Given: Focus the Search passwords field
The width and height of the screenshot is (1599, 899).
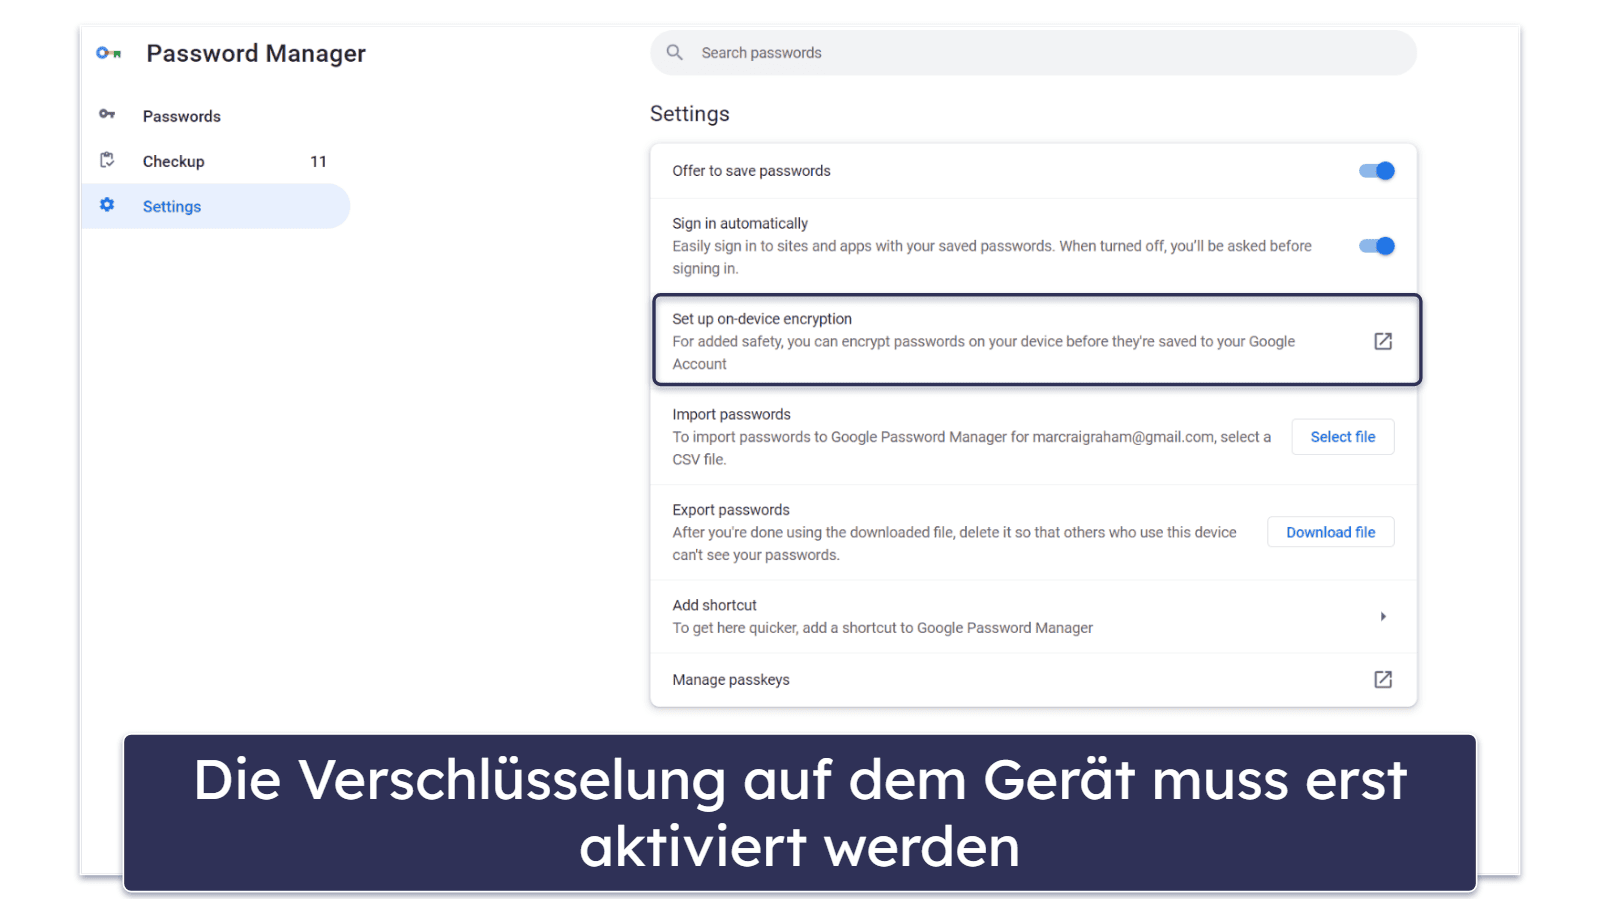Looking at the screenshot, I should click(1033, 52).
